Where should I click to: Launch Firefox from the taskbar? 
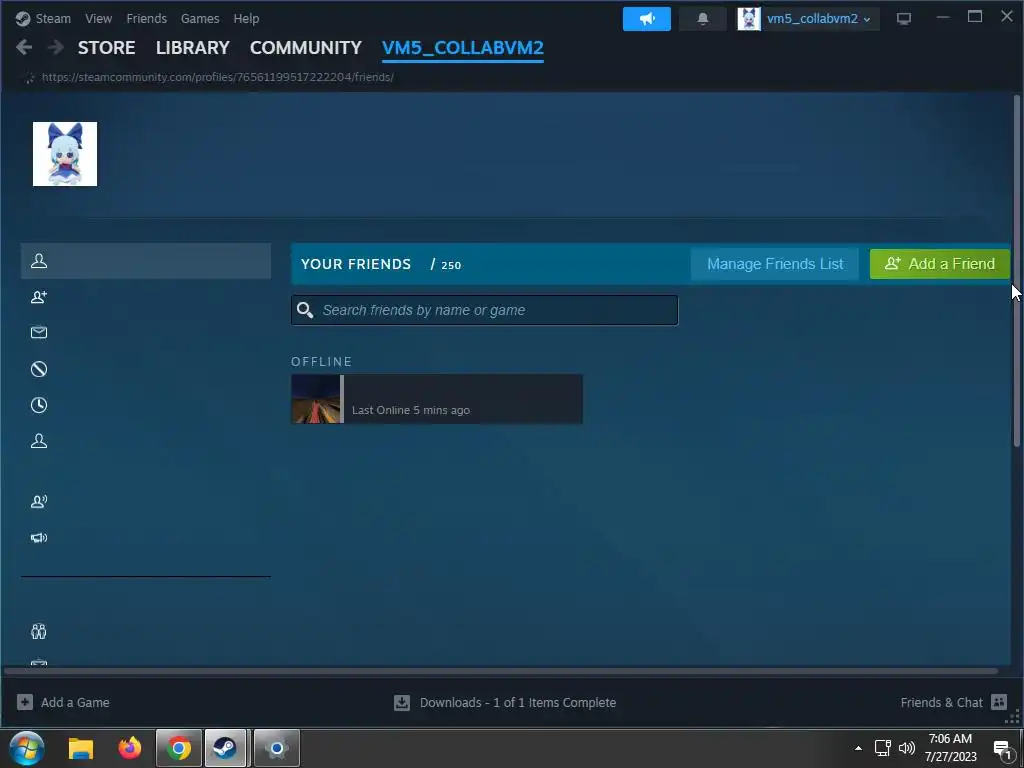pyautogui.click(x=129, y=748)
